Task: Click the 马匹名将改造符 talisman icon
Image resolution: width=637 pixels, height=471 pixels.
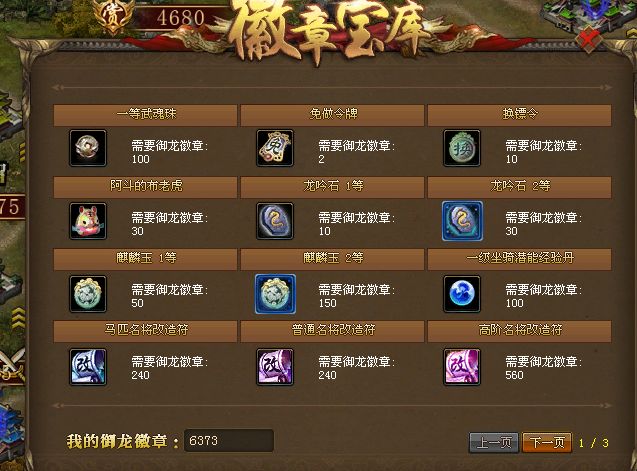Action: [88, 367]
